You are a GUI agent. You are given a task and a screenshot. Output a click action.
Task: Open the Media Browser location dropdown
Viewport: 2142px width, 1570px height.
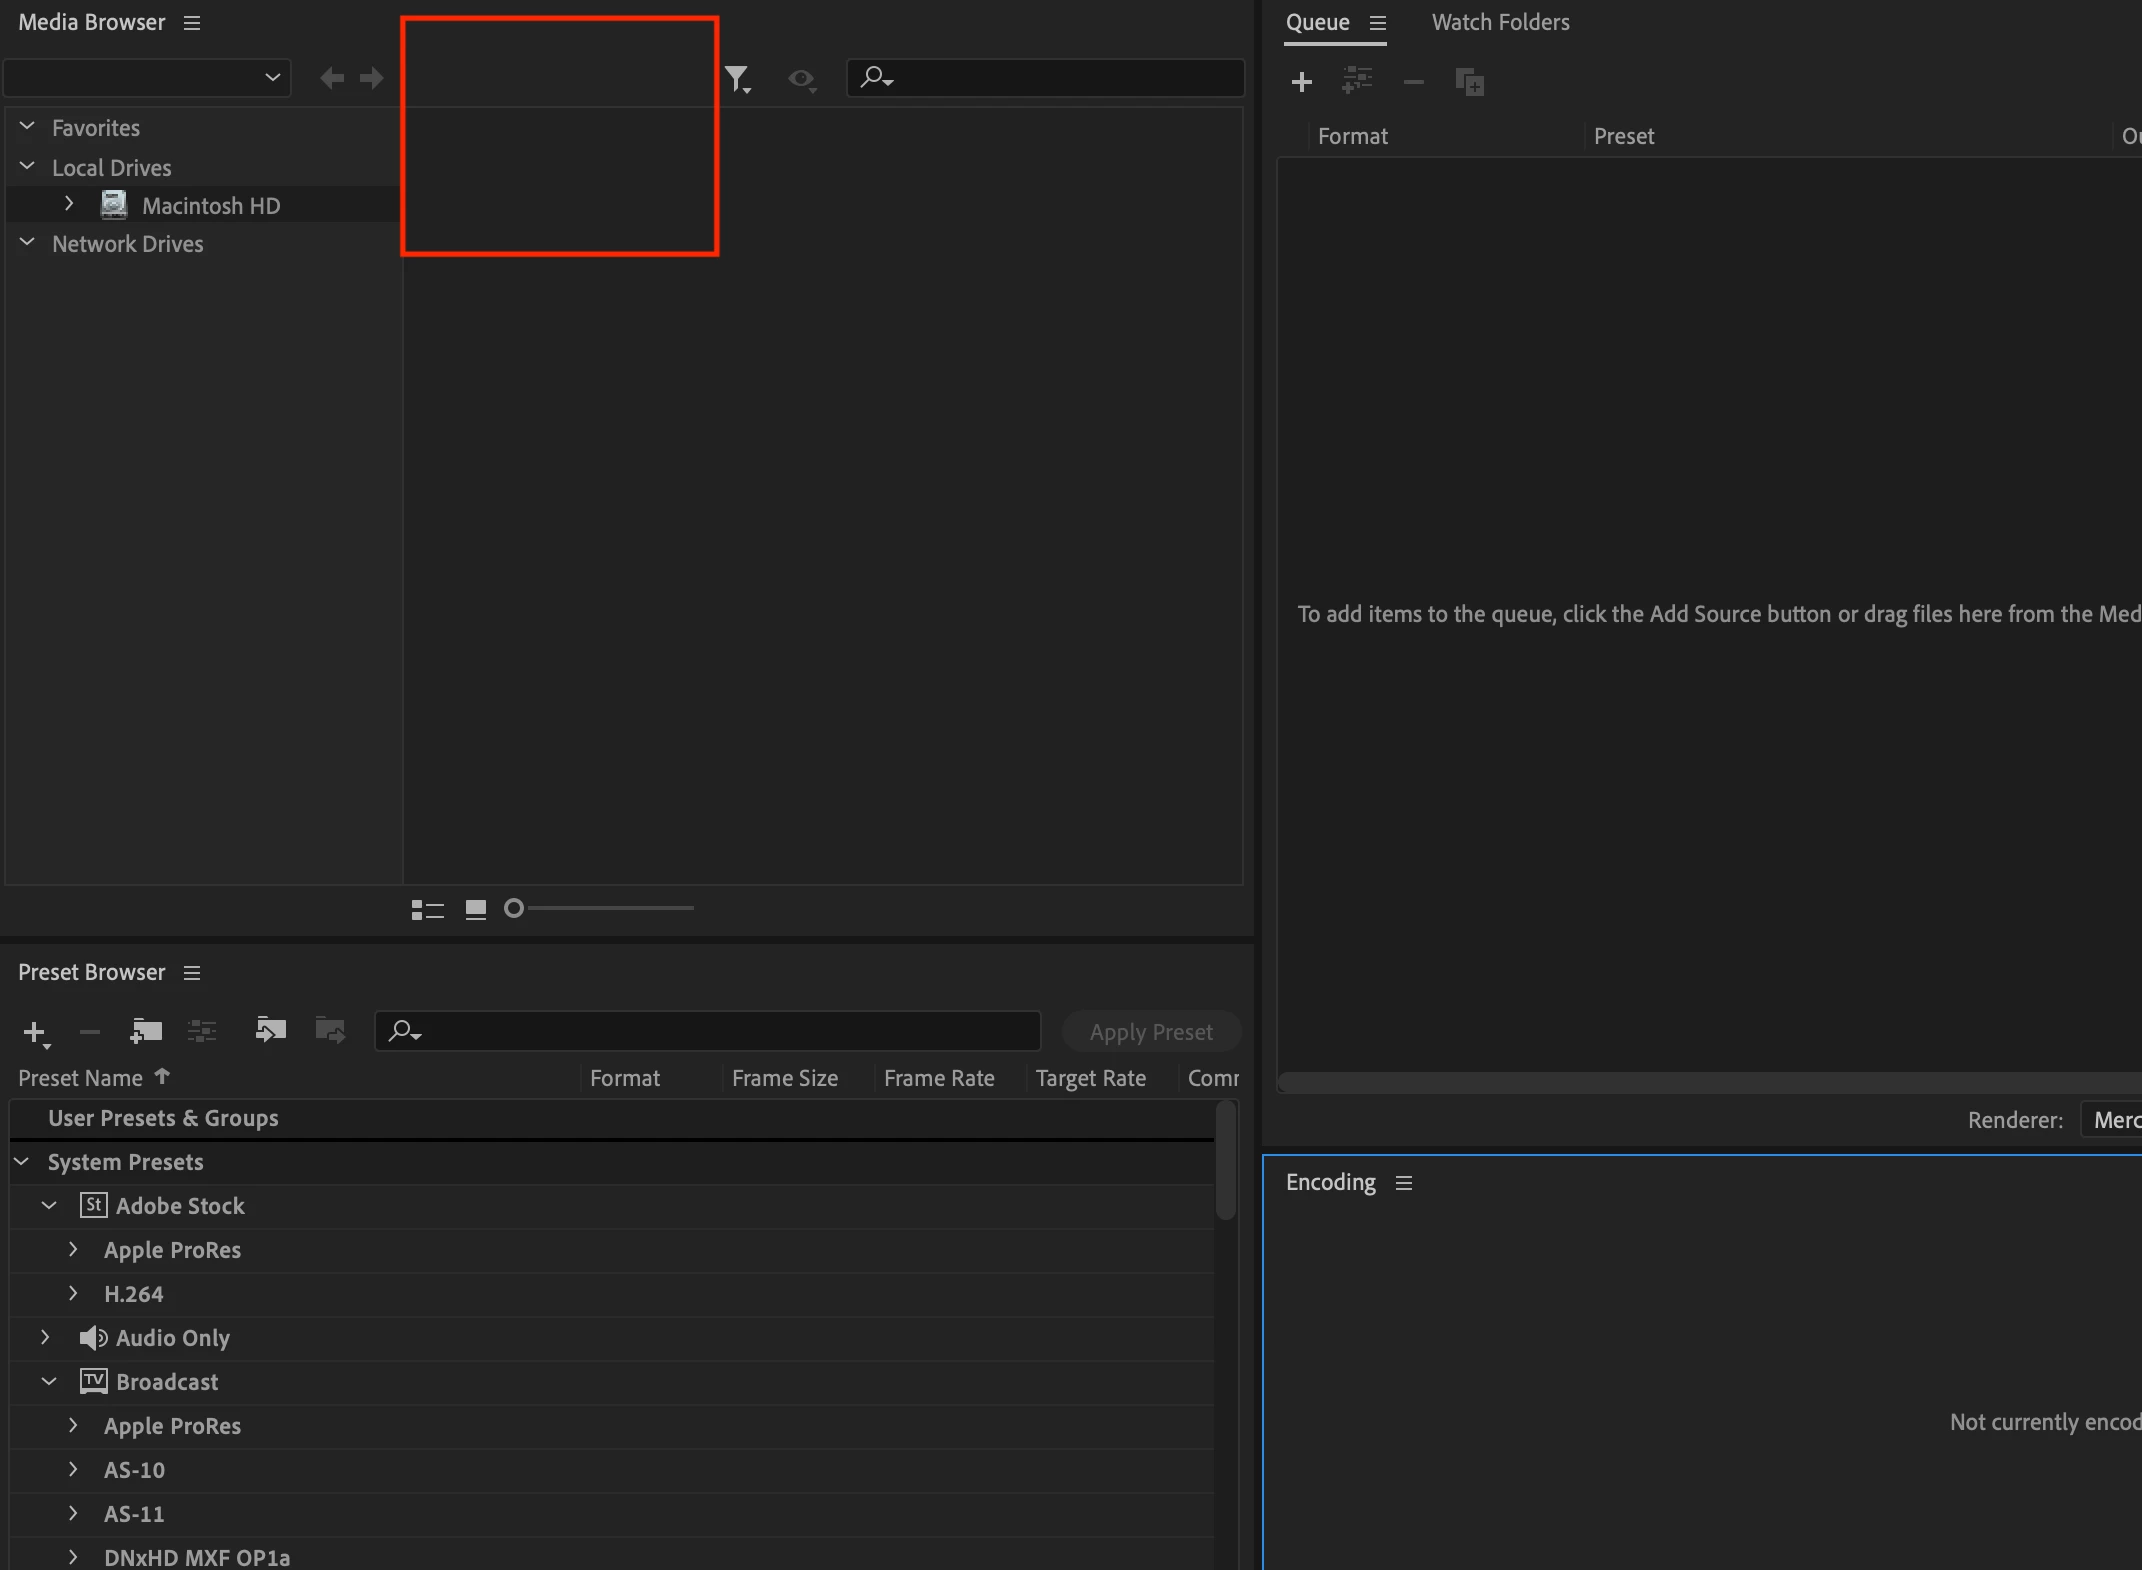[x=148, y=78]
